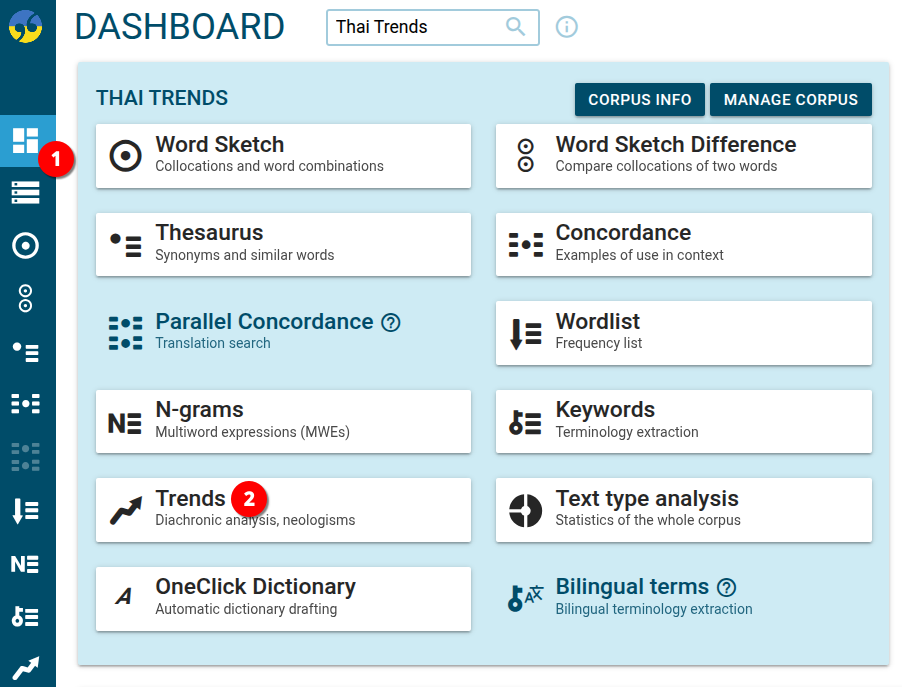
Task: Open the Text type analysis tile
Action: (683, 509)
